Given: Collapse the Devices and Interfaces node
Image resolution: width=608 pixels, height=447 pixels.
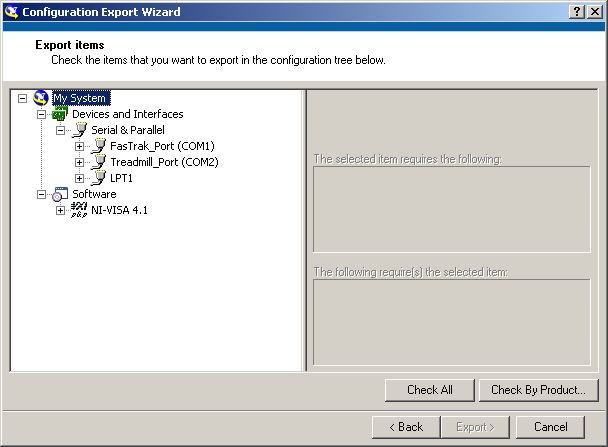Looking at the screenshot, I should tap(41, 114).
